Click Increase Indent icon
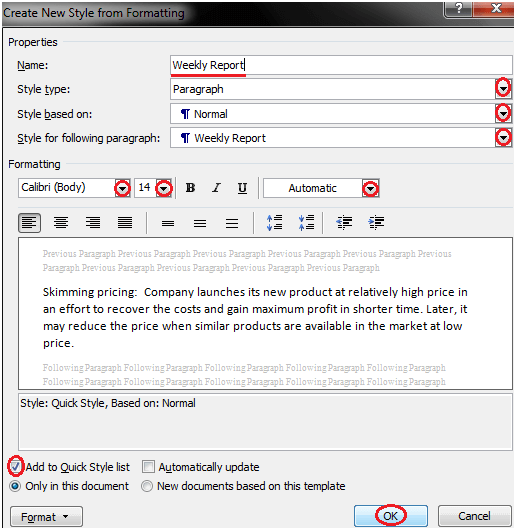Screen dimensions: 516x530 coord(376,223)
